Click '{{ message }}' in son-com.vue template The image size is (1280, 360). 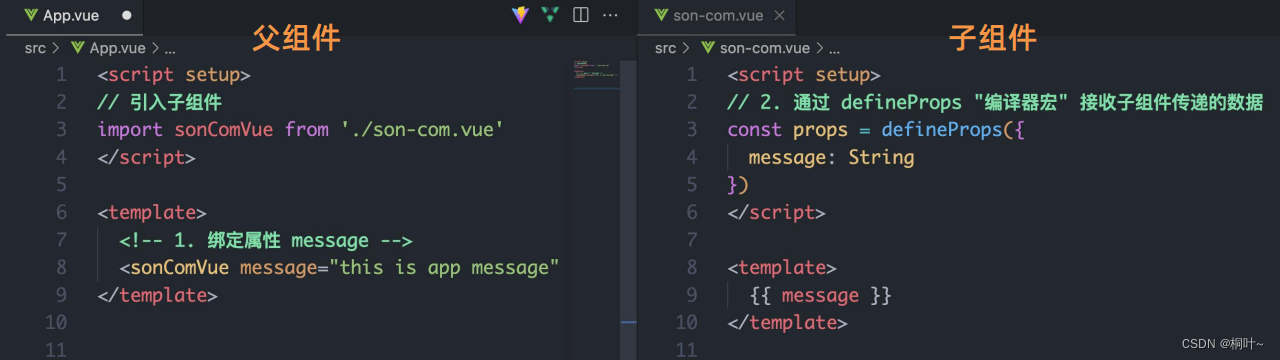820,296
